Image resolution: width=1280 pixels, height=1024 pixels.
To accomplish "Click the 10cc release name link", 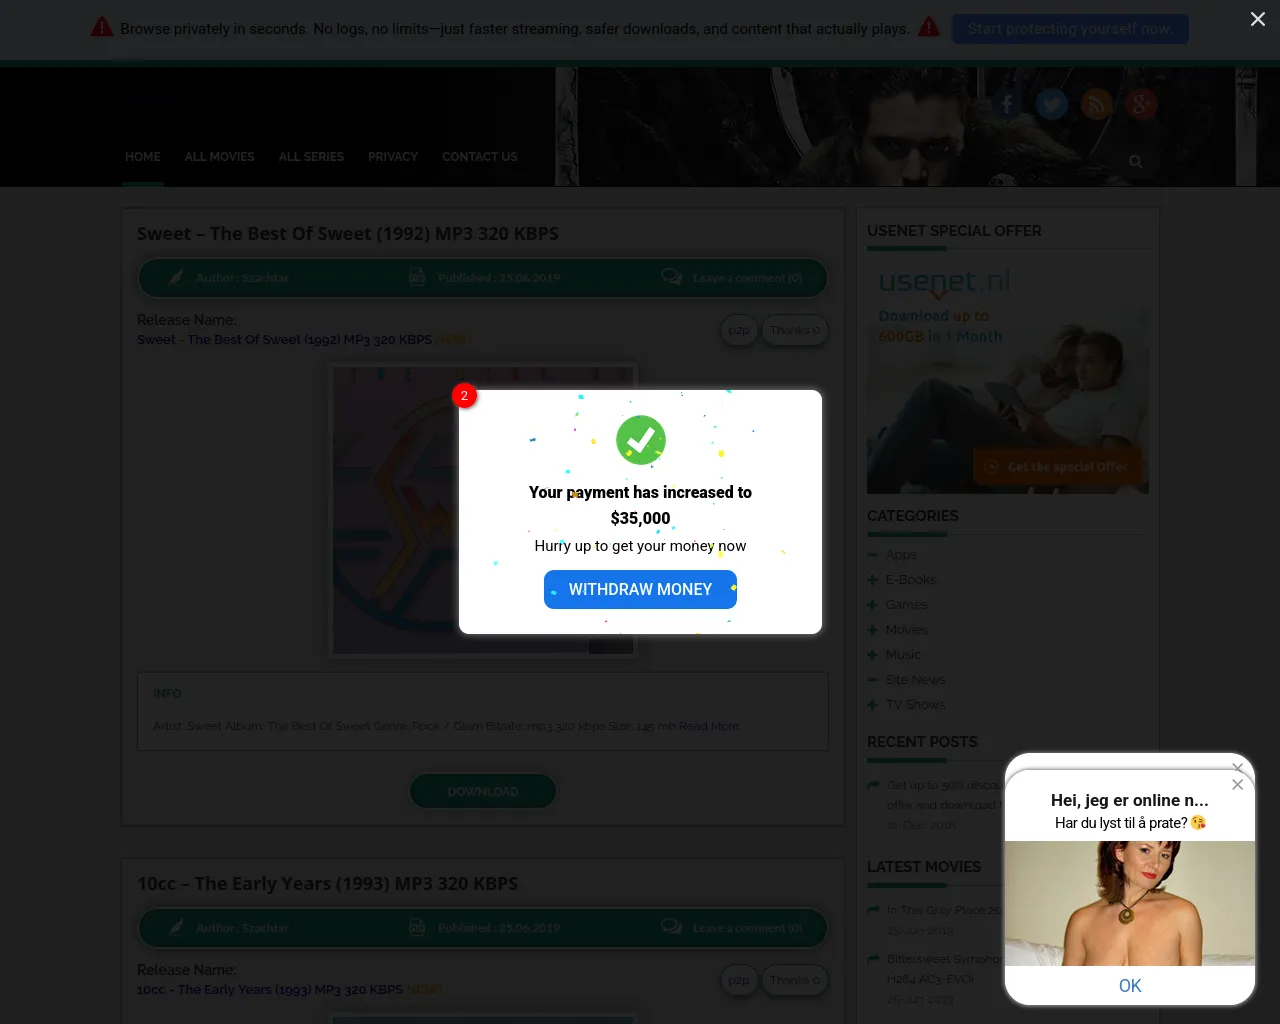I will pyautogui.click(x=270, y=990).
